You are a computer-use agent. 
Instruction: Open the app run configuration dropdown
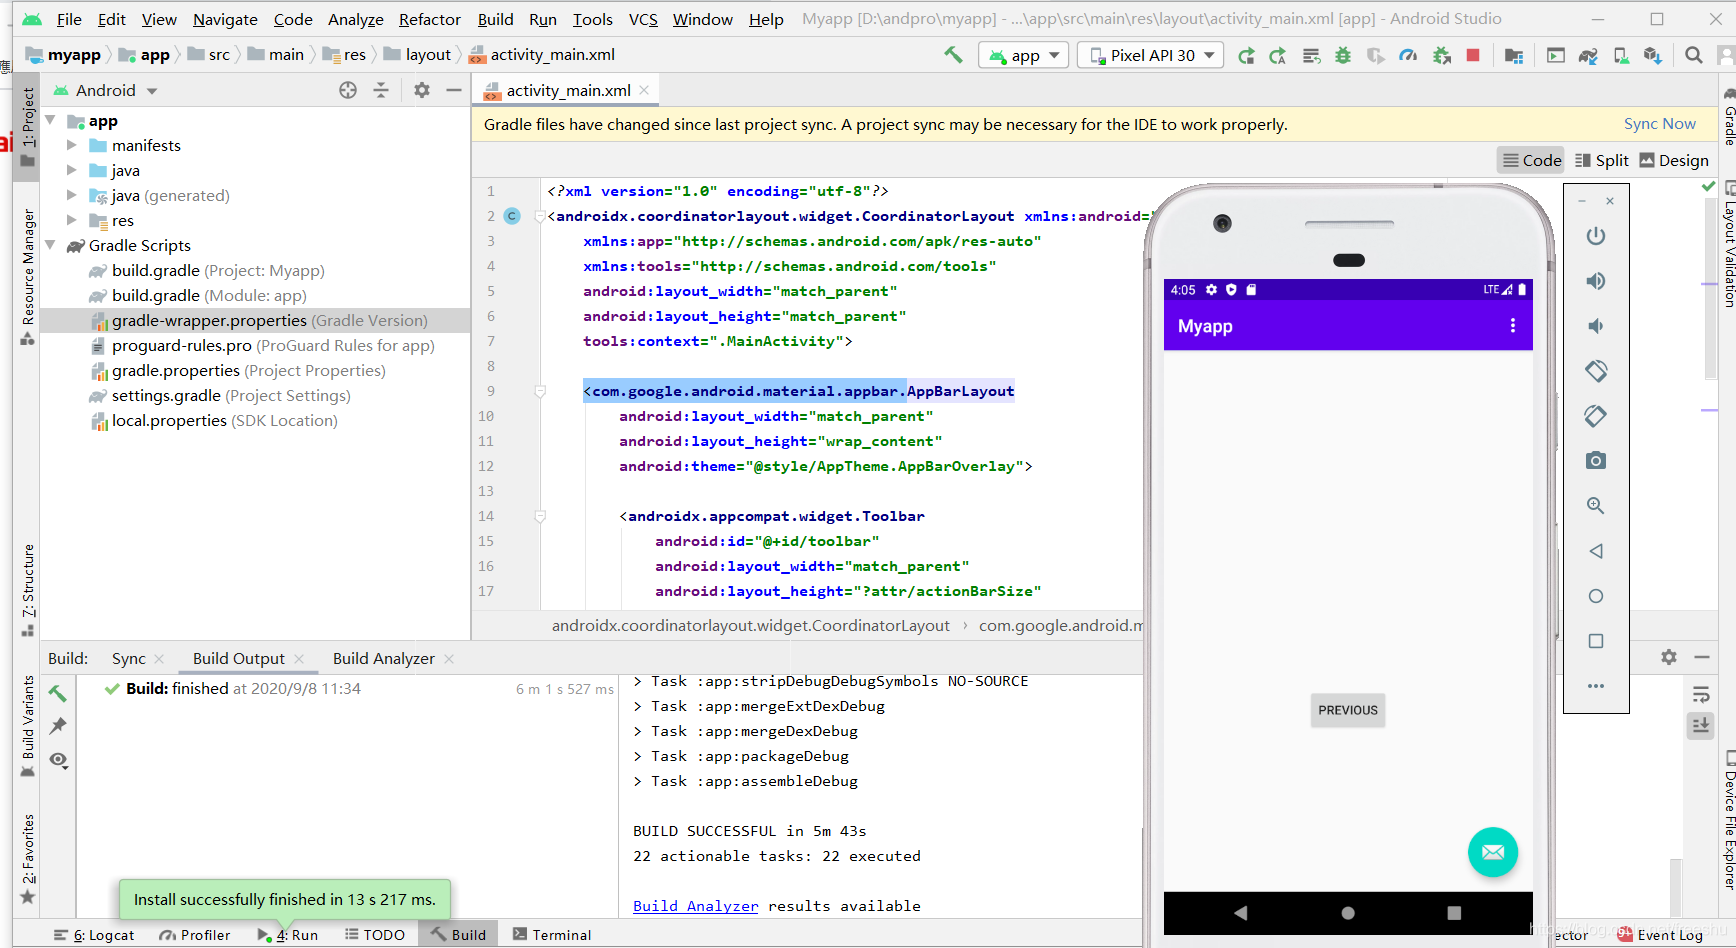click(1024, 56)
